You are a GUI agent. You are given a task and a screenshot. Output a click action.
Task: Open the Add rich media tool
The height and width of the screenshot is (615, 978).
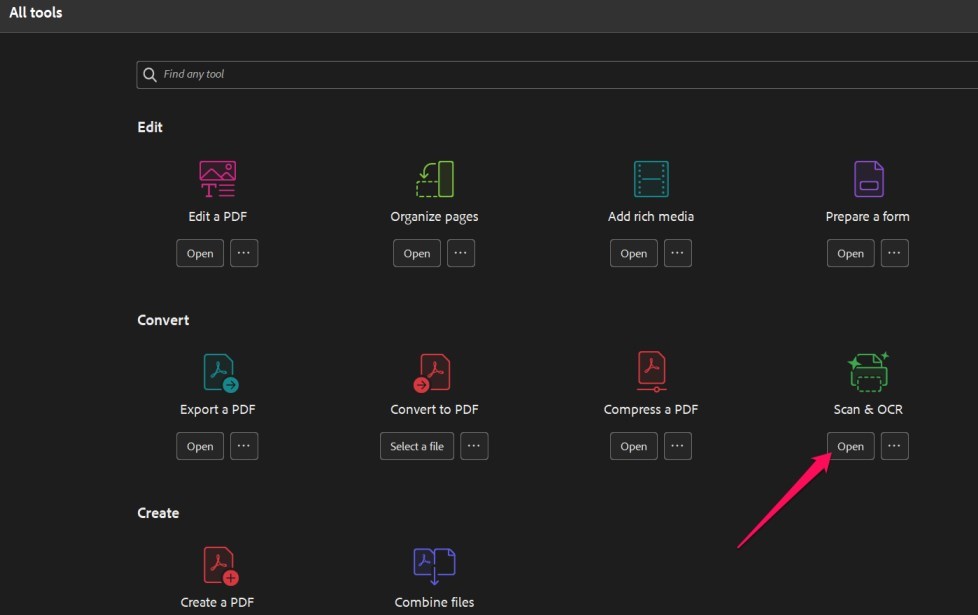point(633,253)
